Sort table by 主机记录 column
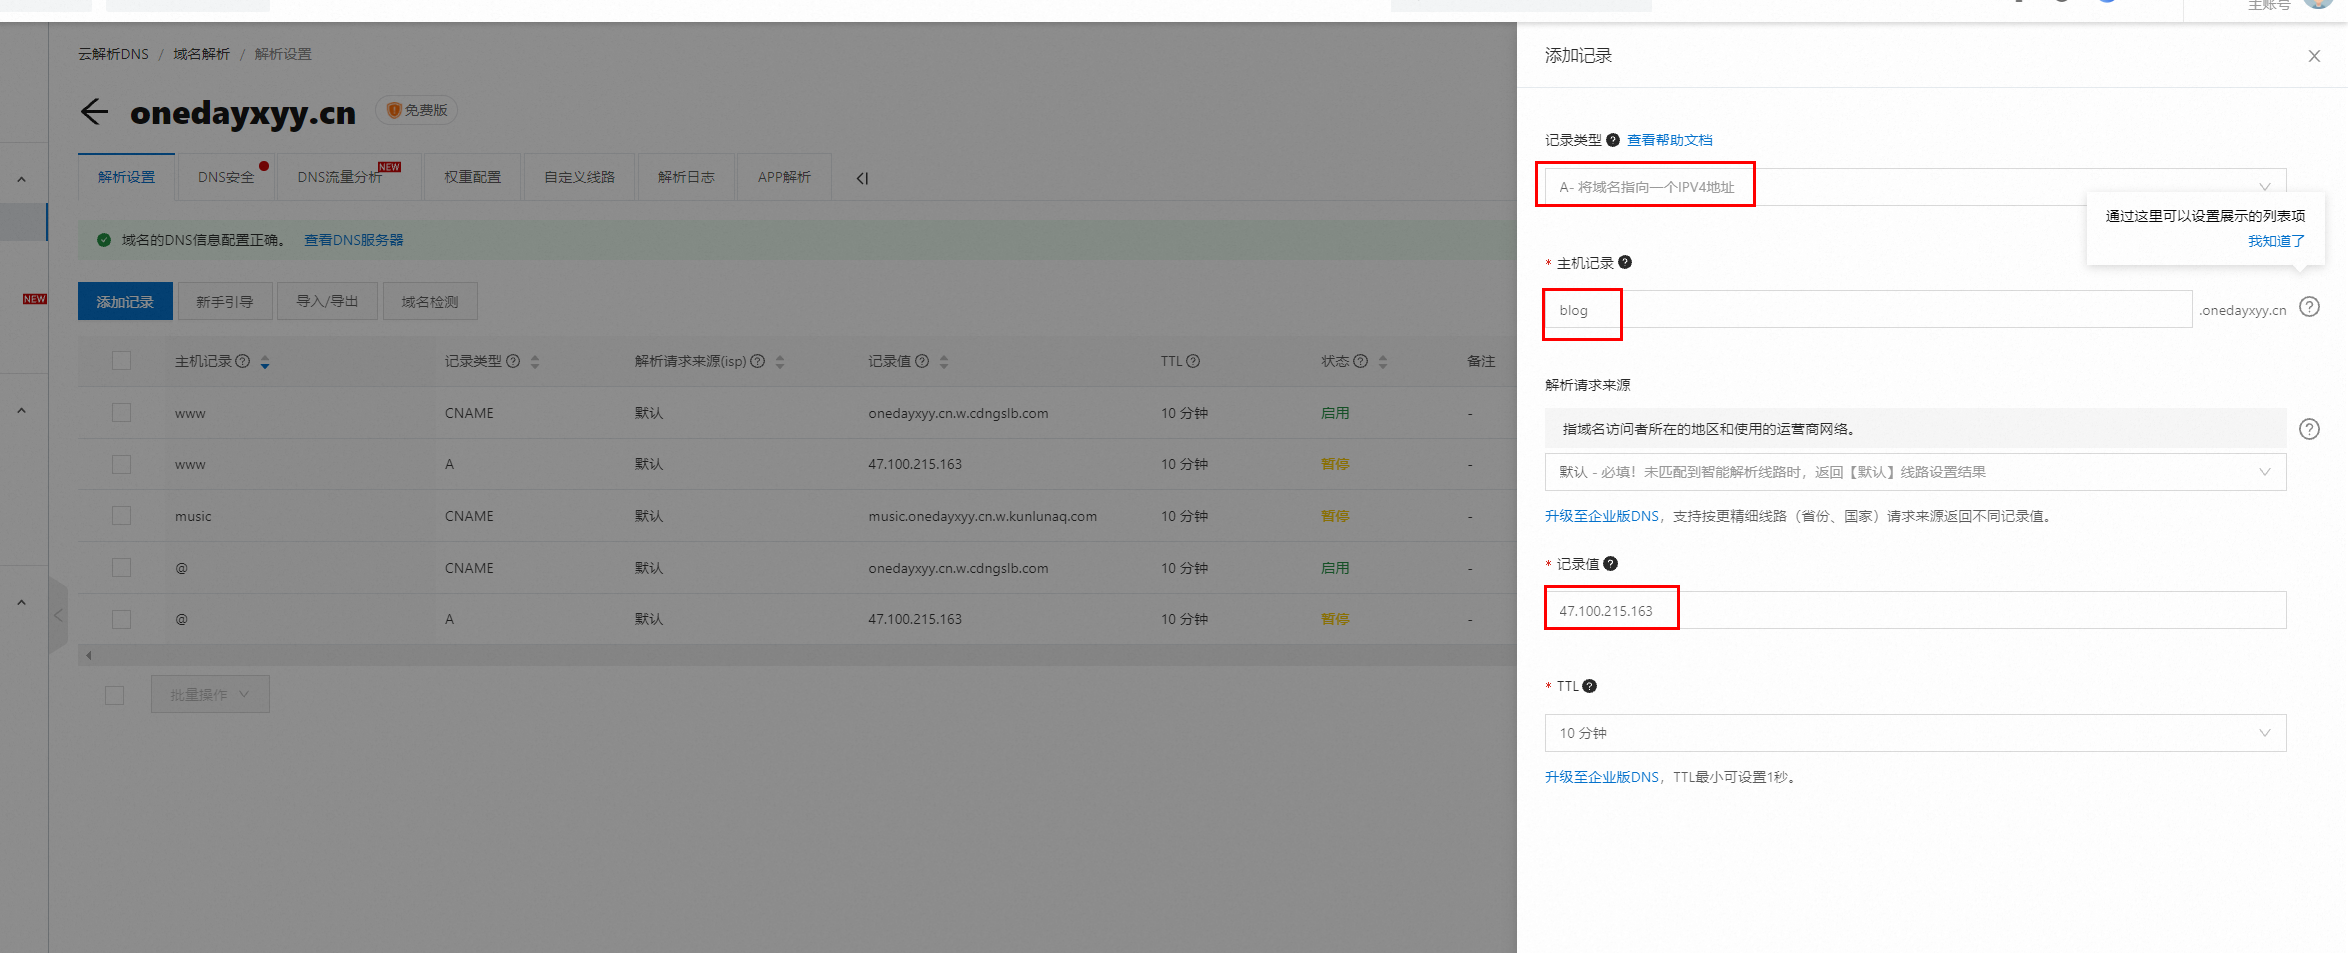The width and height of the screenshot is (2348, 953). tap(265, 362)
